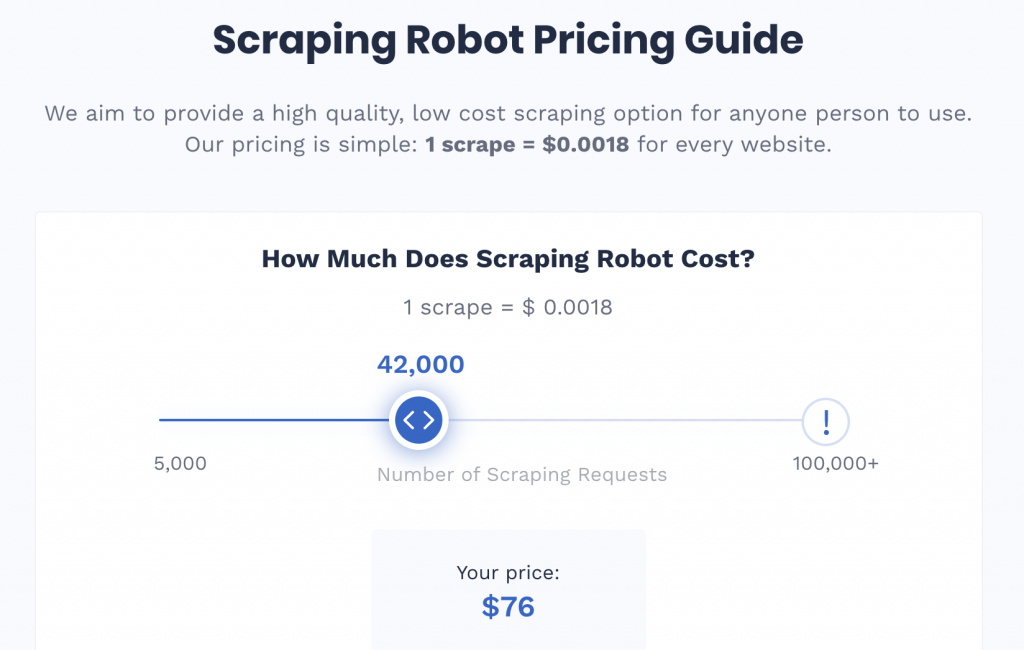Select the 5,000 minimum label
Image resolution: width=1024 pixels, height=650 pixels.
pos(181,463)
